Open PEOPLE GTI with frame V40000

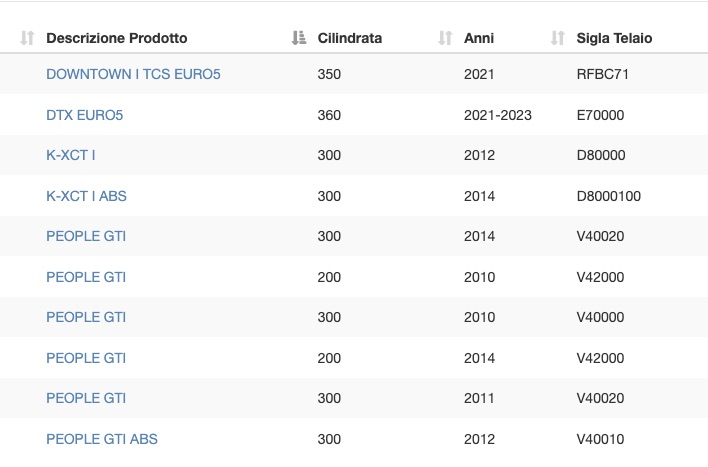tap(86, 317)
